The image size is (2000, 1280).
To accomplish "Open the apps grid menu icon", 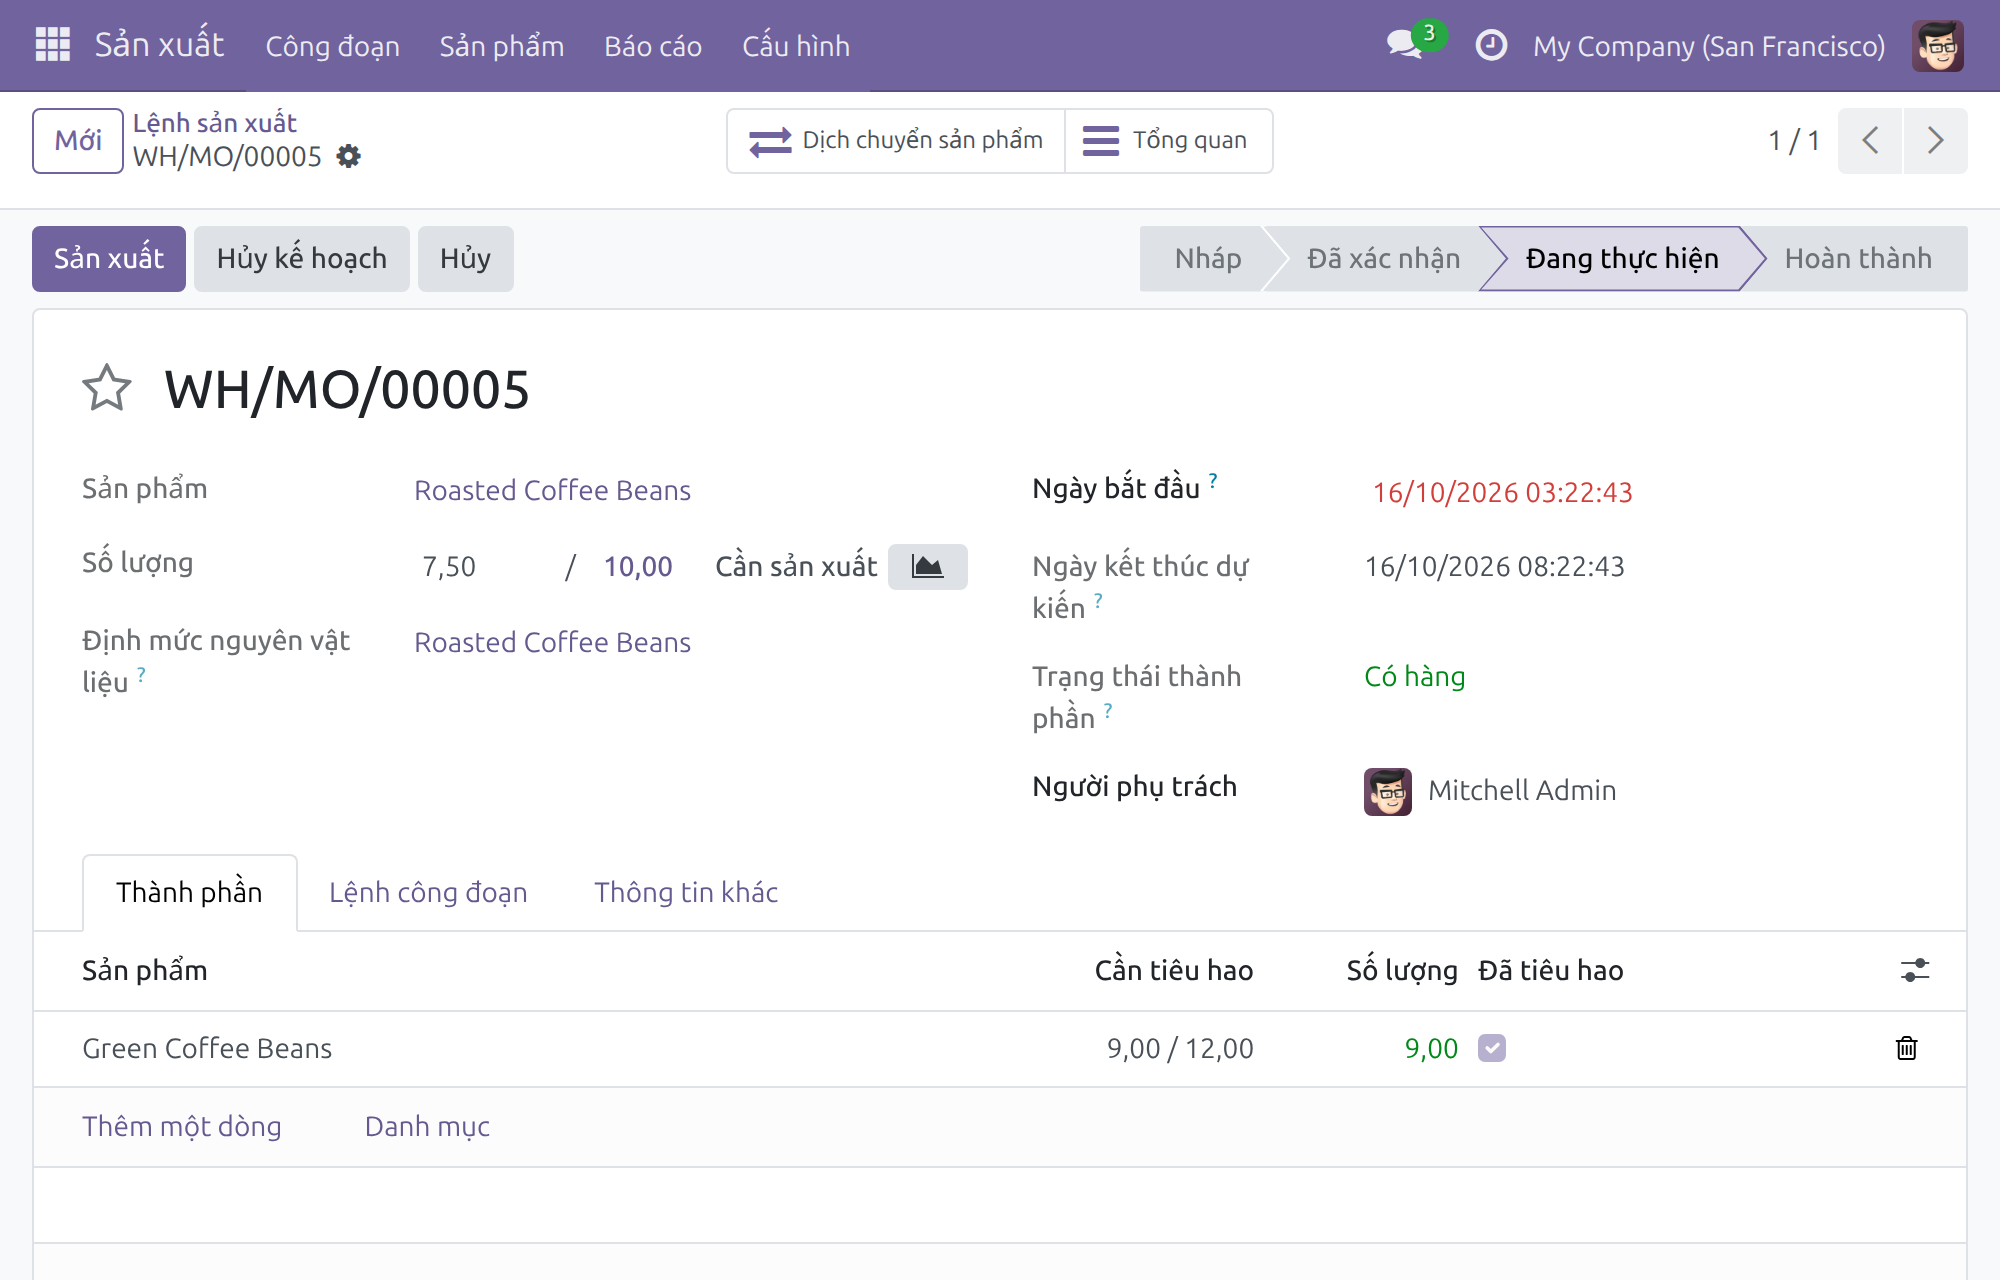I will 52,45.
